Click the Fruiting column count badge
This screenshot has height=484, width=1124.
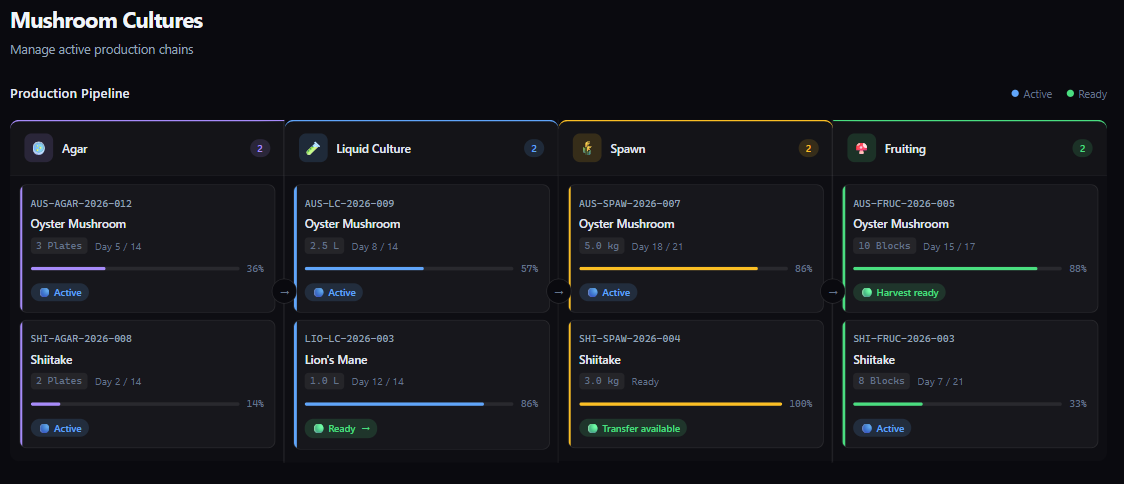coord(1082,149)
